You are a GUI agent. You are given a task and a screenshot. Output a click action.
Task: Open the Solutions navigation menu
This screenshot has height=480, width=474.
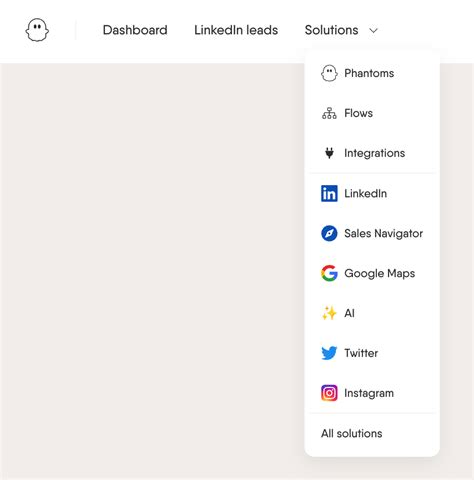341,30
